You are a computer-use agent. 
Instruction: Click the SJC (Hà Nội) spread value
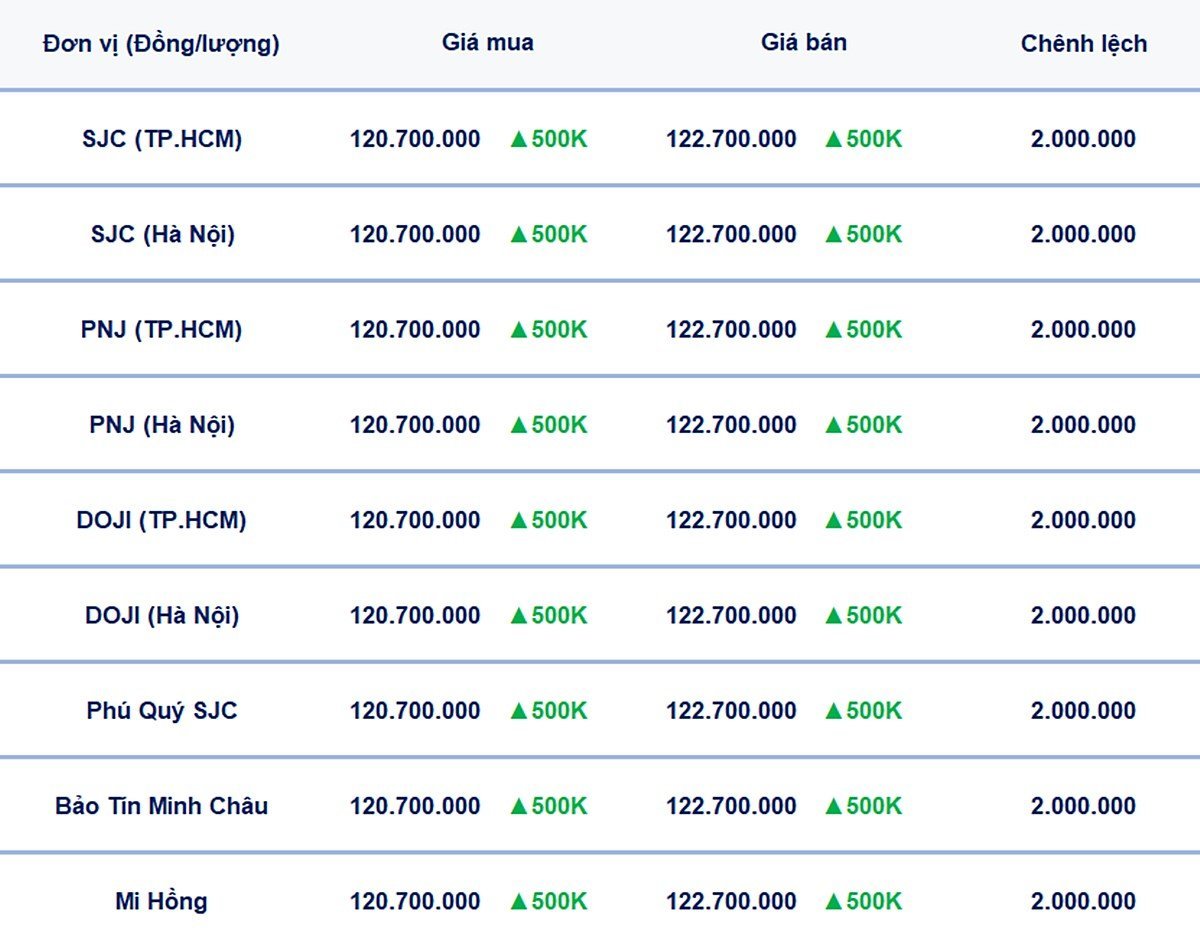[x=1084, y=234]
